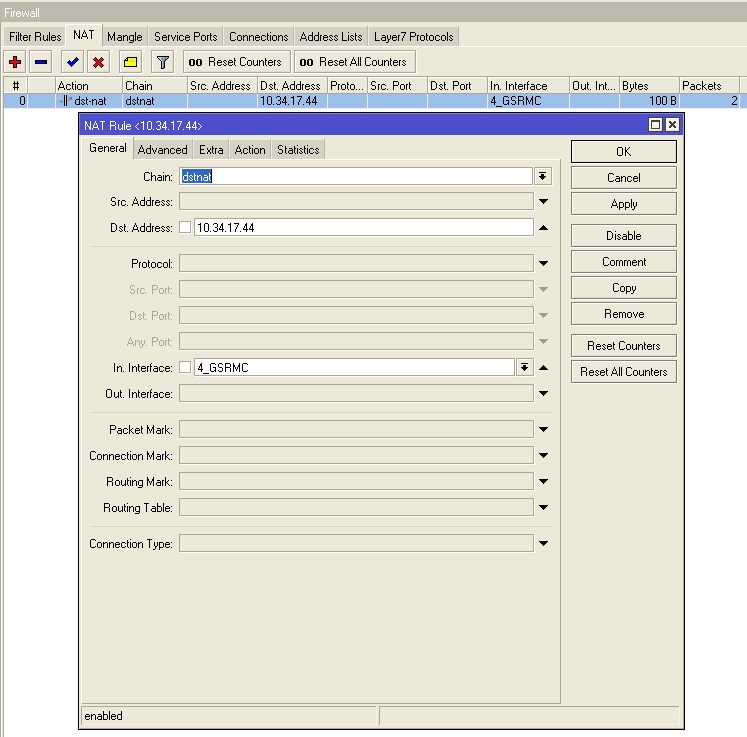Viewport: 747px width, 737px height.
Task: Enable the rule with the blue checkmark icon
Action: 73,62
